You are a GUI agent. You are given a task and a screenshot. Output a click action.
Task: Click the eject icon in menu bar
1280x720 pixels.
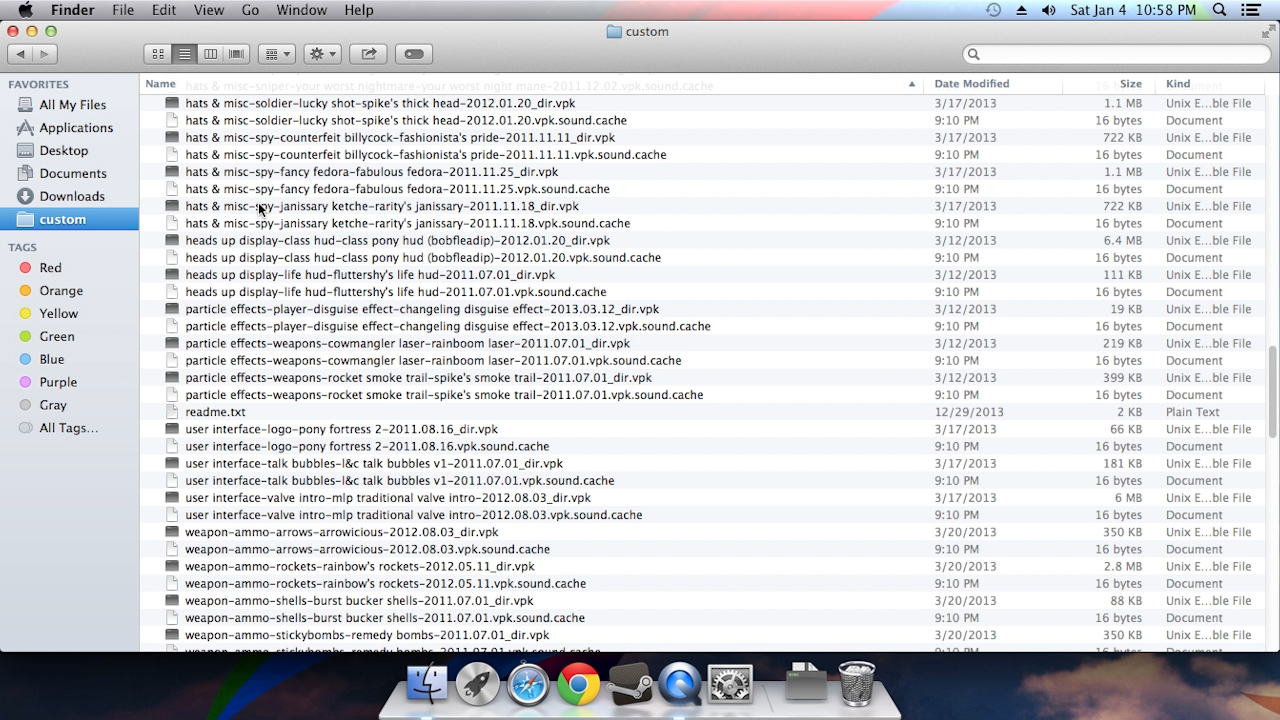click(x=1021, y=10)
